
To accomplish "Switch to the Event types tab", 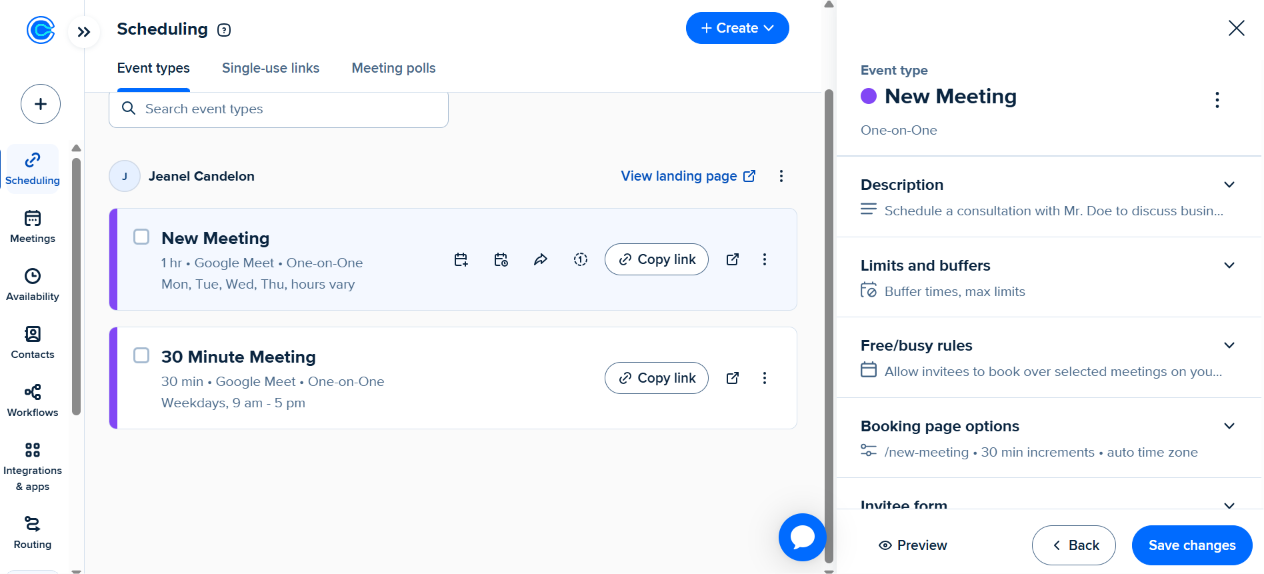I will pos(153,68).
